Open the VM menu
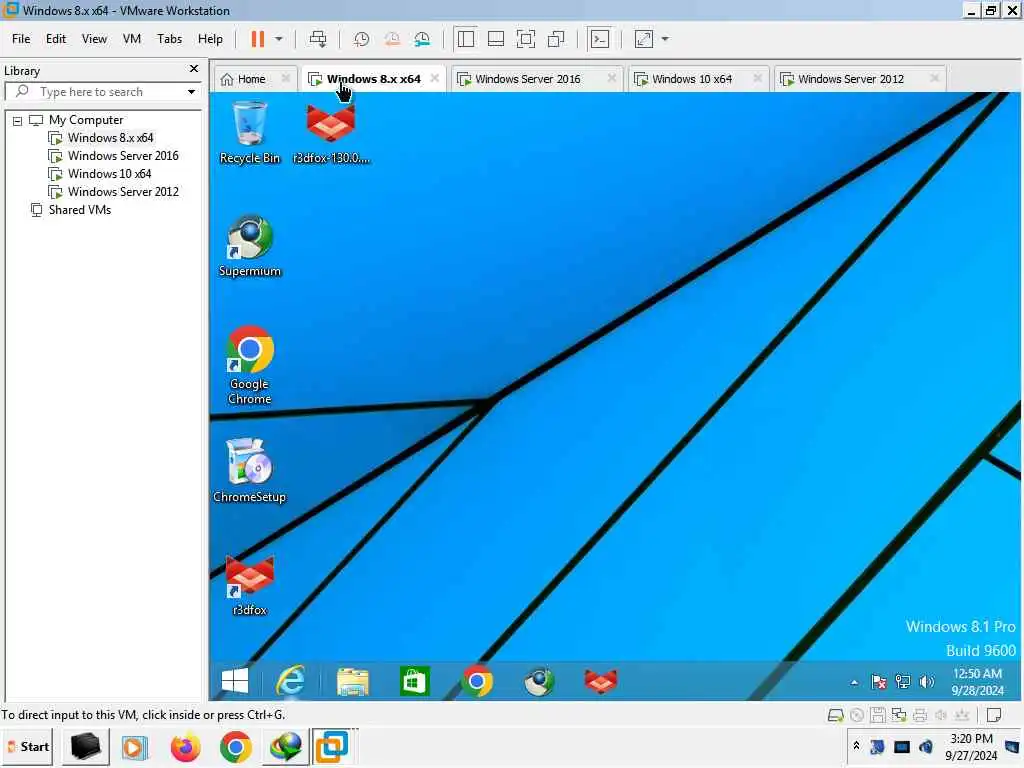Viewport: 1024px width, 768px height. [132, 39]
